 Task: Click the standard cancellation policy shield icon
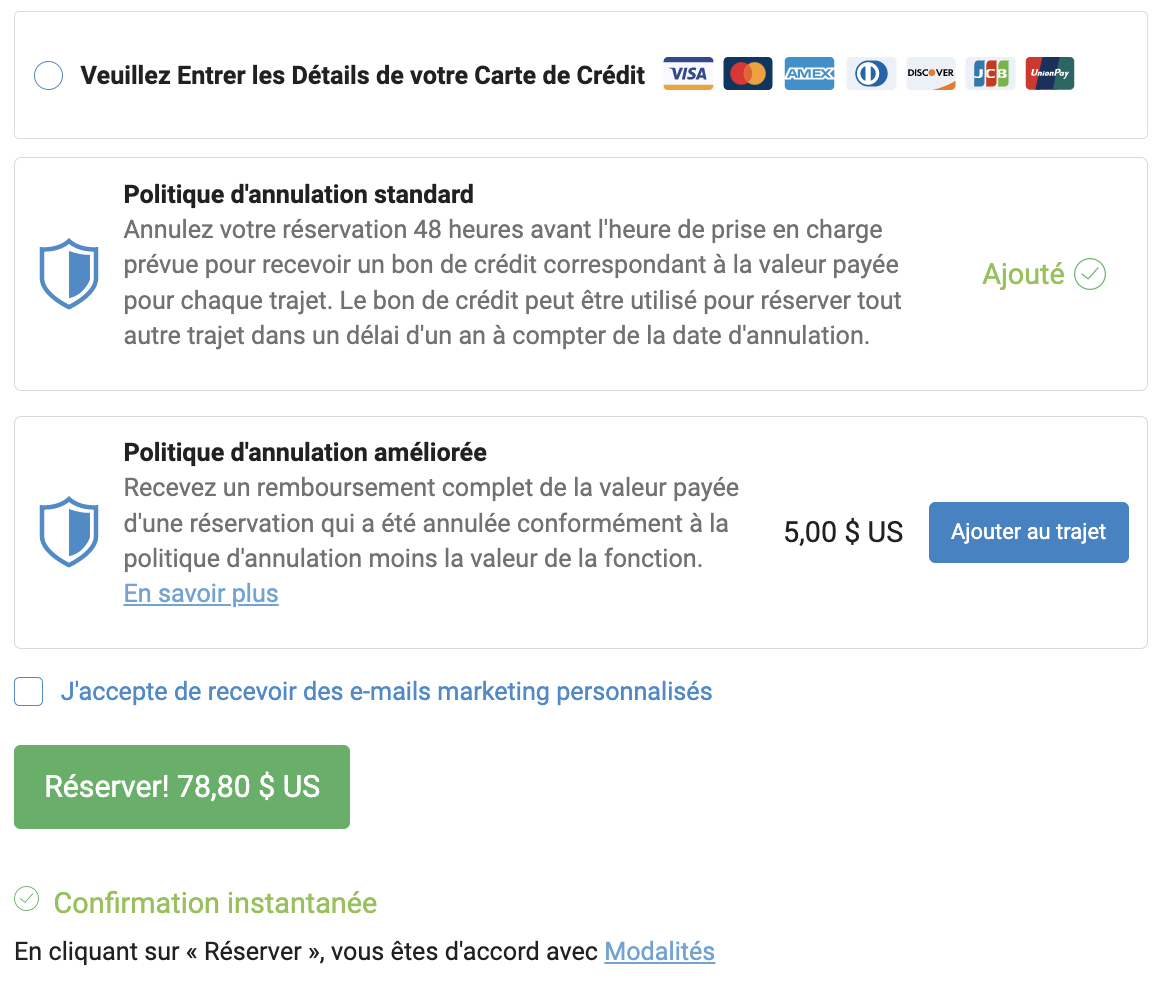click(x=68, y=274)
